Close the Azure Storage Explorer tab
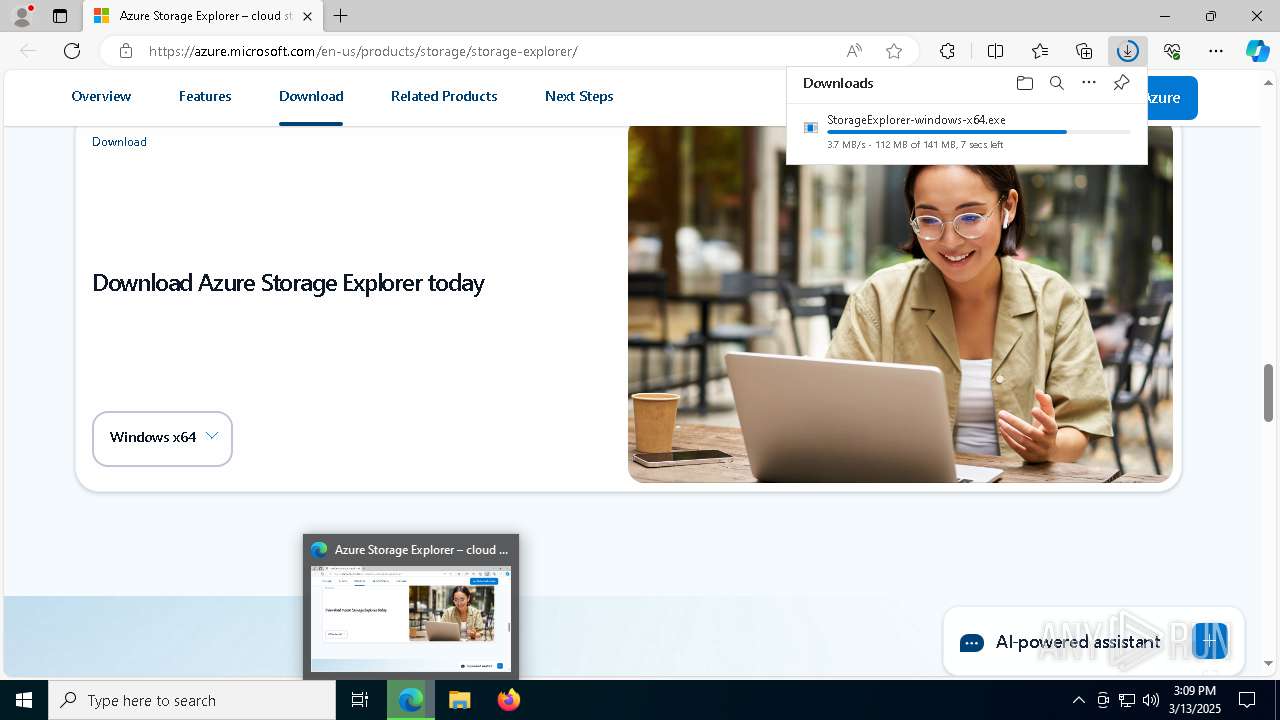The height and width of the screenshot is (720, 1280). pos(308,16)
